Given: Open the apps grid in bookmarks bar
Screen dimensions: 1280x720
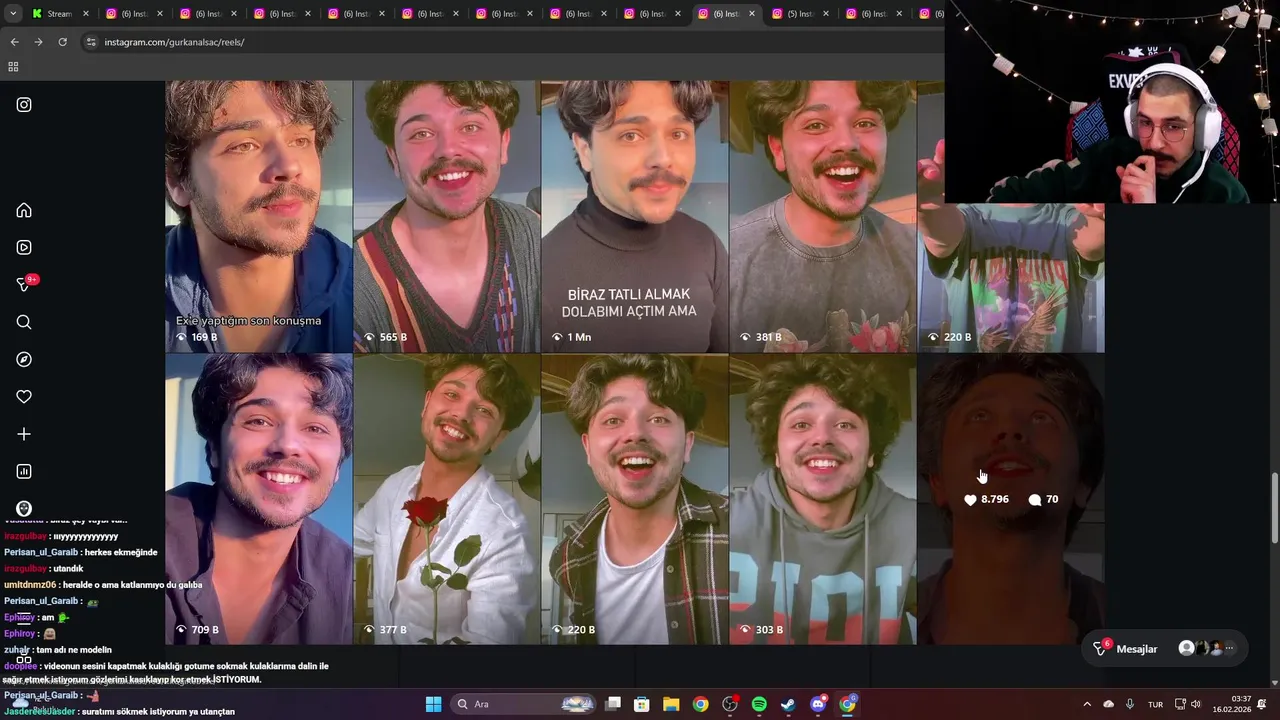Looking at the screenshot, I should coord(13,67).
